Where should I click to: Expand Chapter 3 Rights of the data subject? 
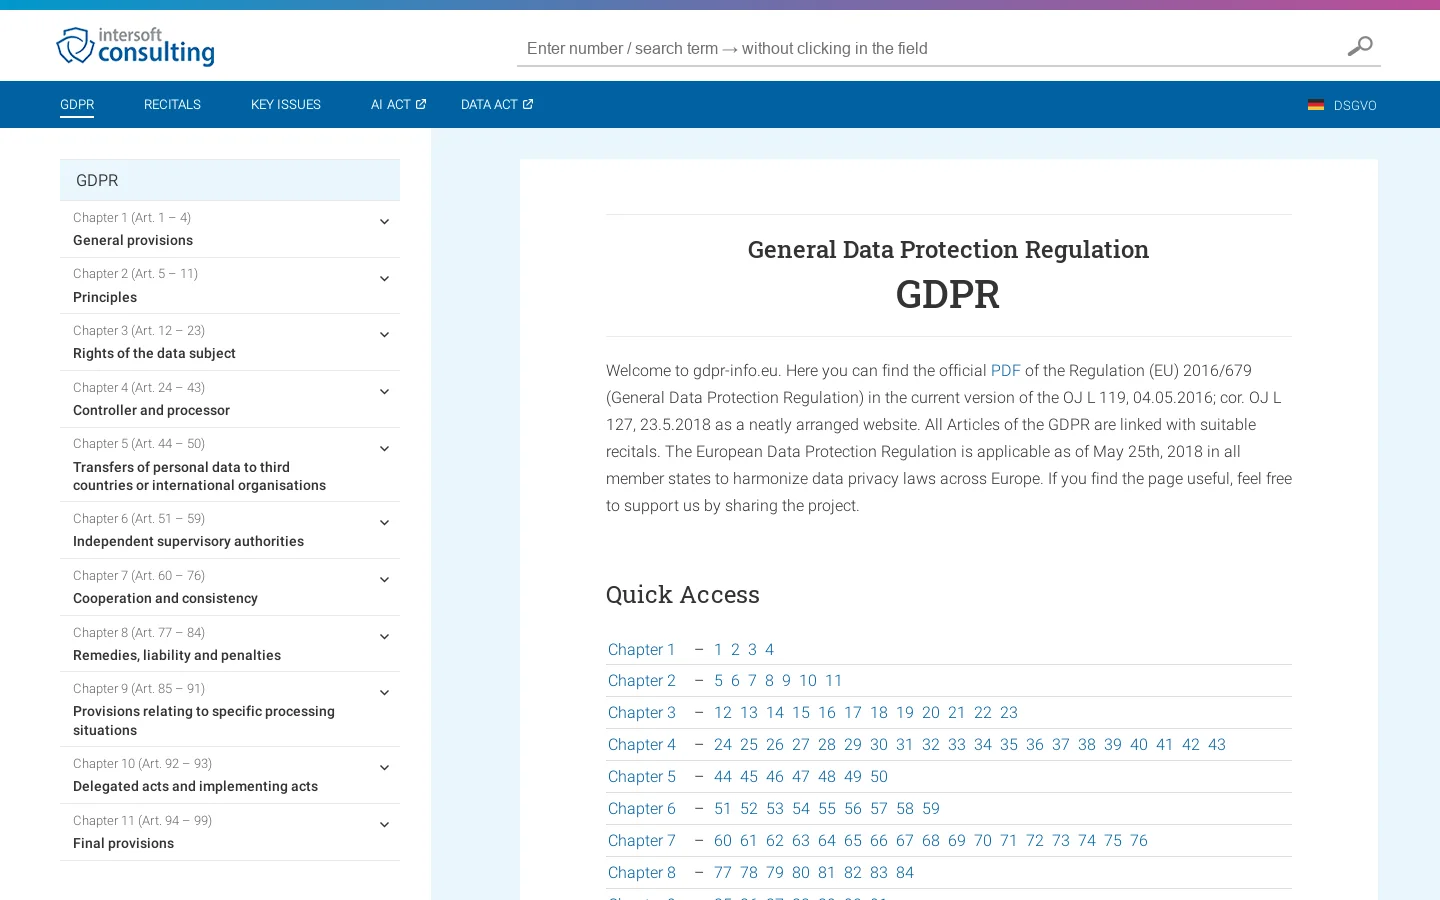click(384, 335)
